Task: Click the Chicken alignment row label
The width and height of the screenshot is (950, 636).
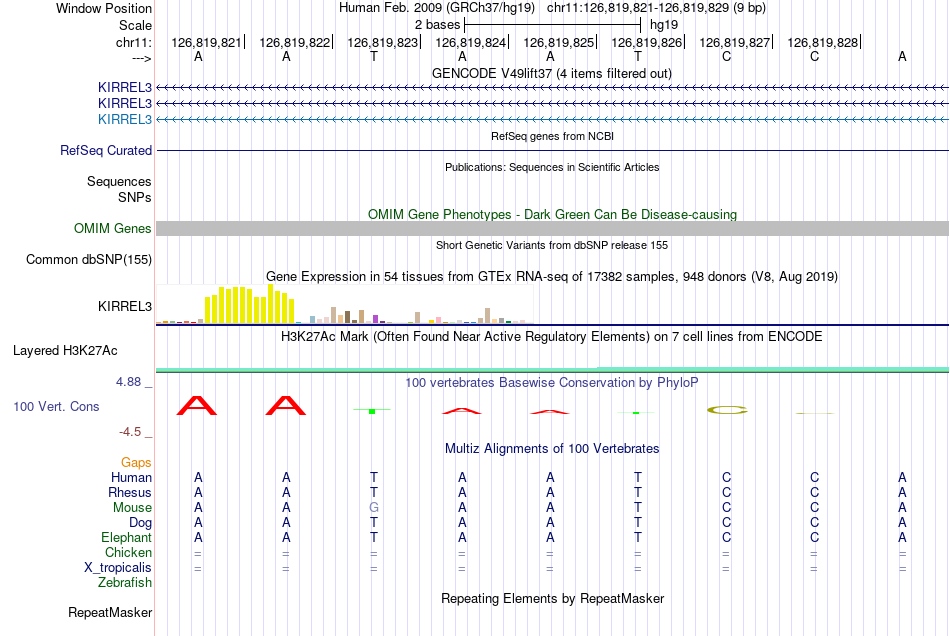Action: click(x=128, y=552)
